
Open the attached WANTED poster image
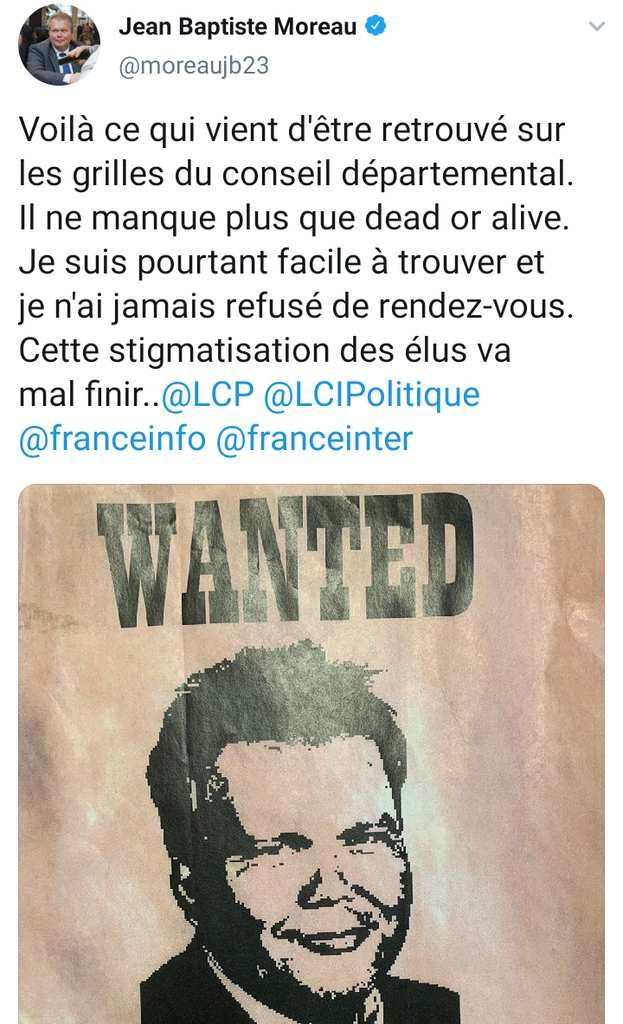pyautogui.click(x=312, y=754)
